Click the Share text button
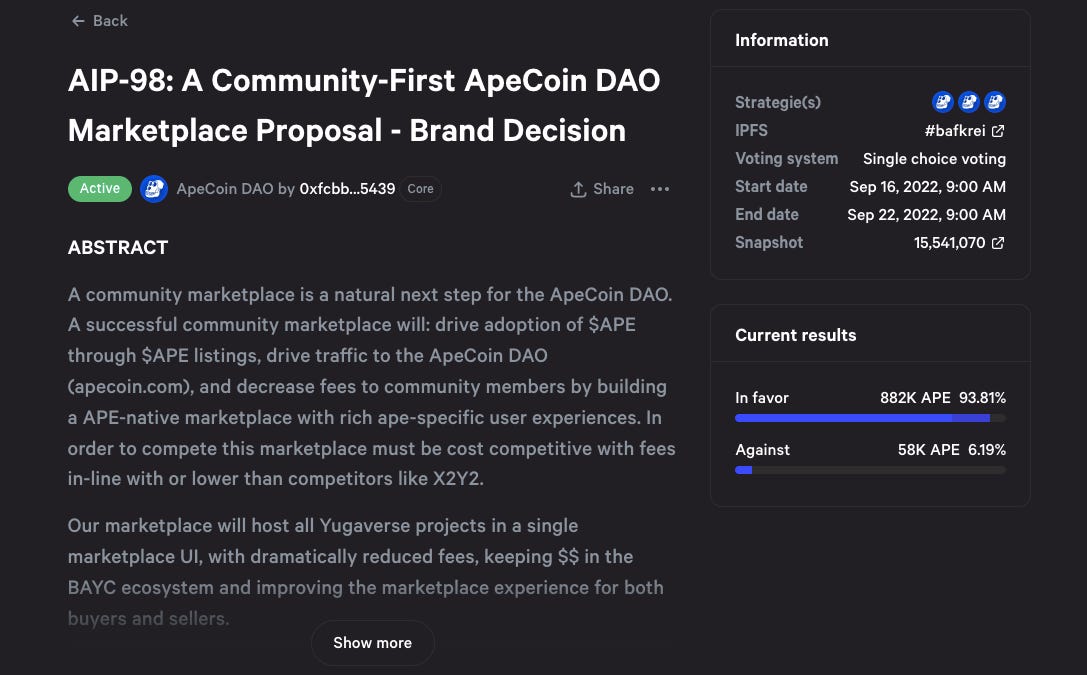Viewport: 1087px width, 675px height. click(613, 189)
